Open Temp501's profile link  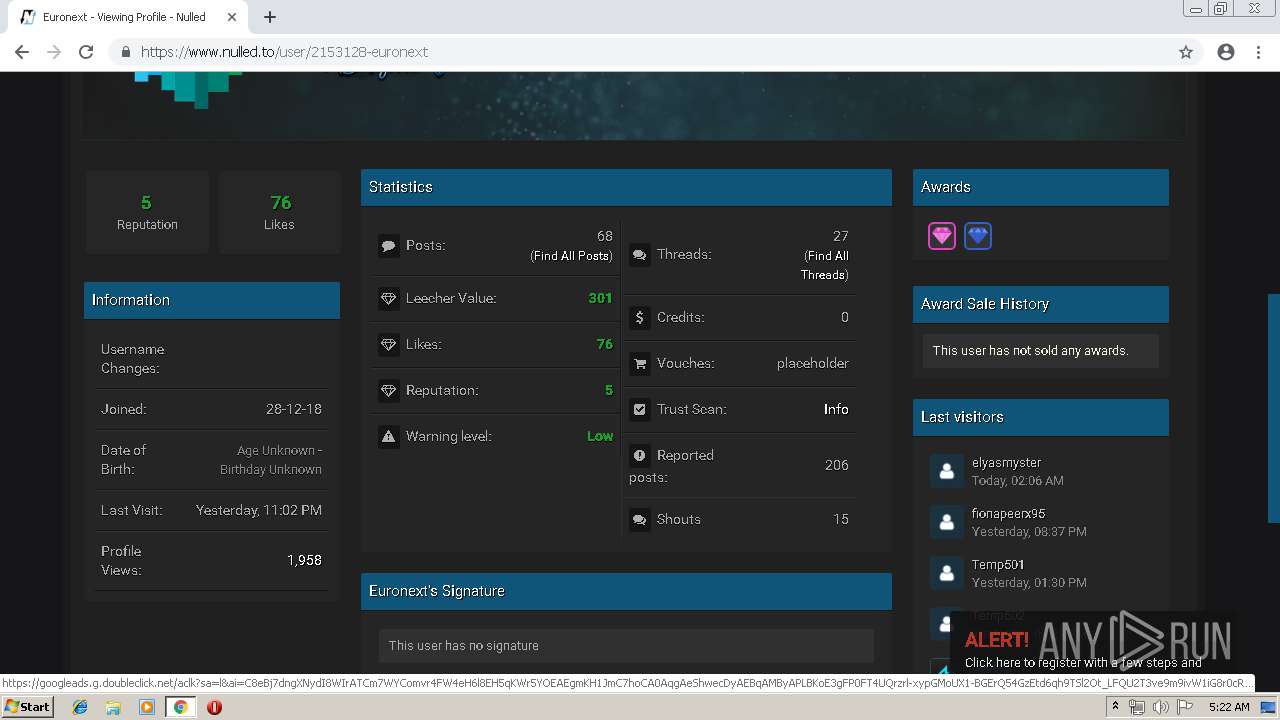(998, 565)
